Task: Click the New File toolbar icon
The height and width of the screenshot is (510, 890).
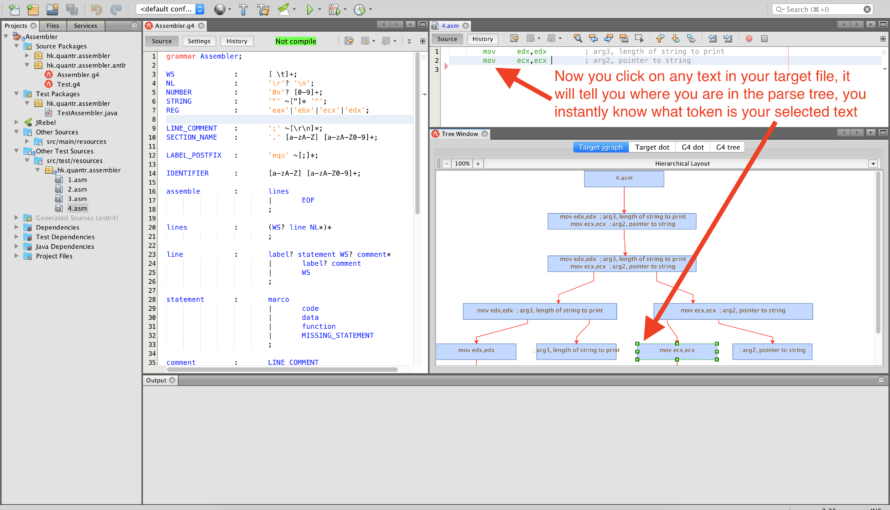Action: 14,9
